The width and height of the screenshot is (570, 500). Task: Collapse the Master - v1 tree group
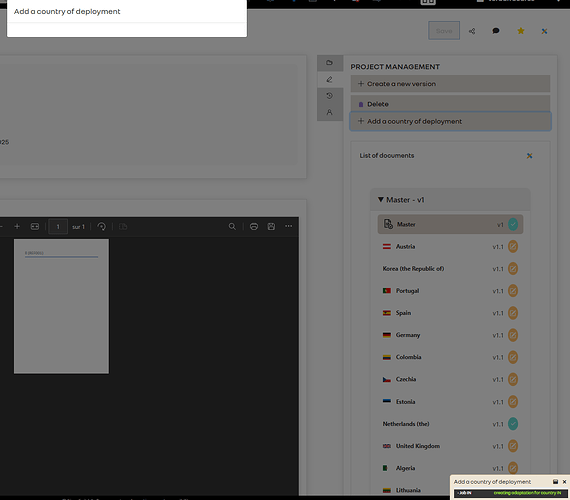click(x=381, y=200)
